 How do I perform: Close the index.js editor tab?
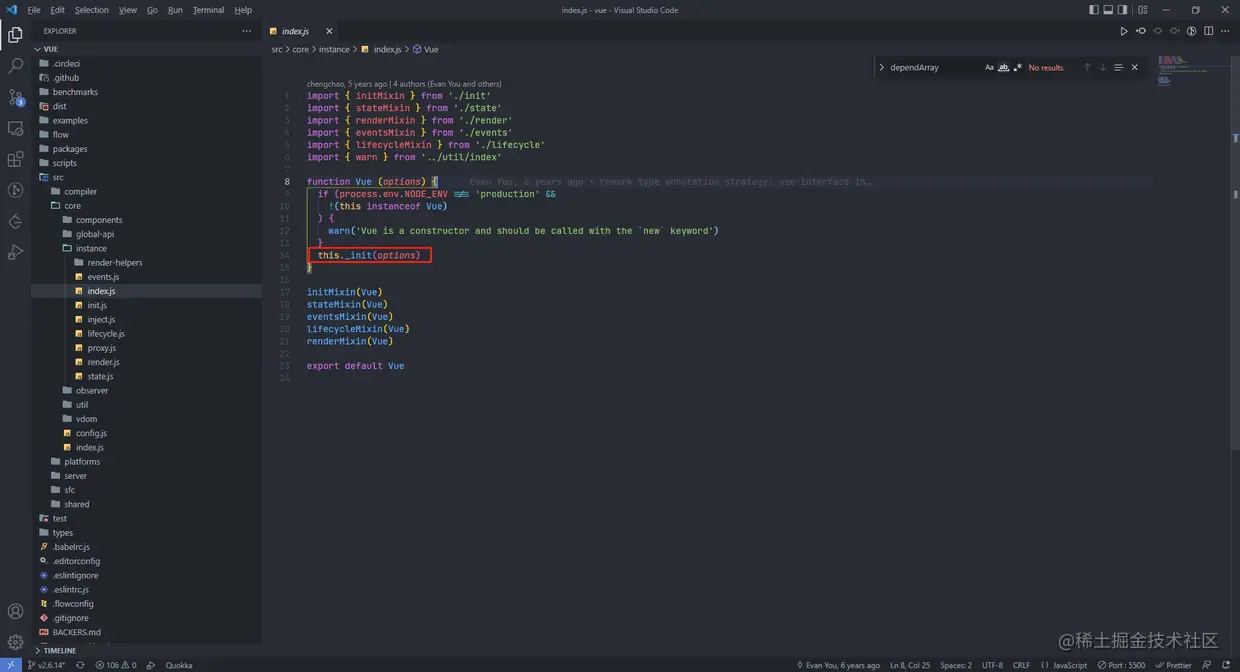click(x=329, y=31)
